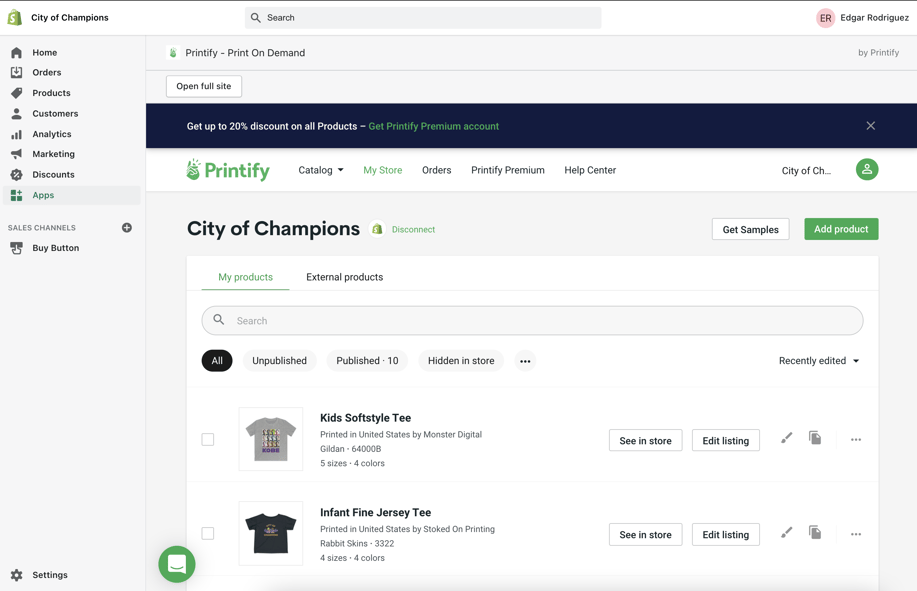The height and width of the screenshot is (591, 917).
Task: Add a sales channel with plus icon
Action: [127, 228]
